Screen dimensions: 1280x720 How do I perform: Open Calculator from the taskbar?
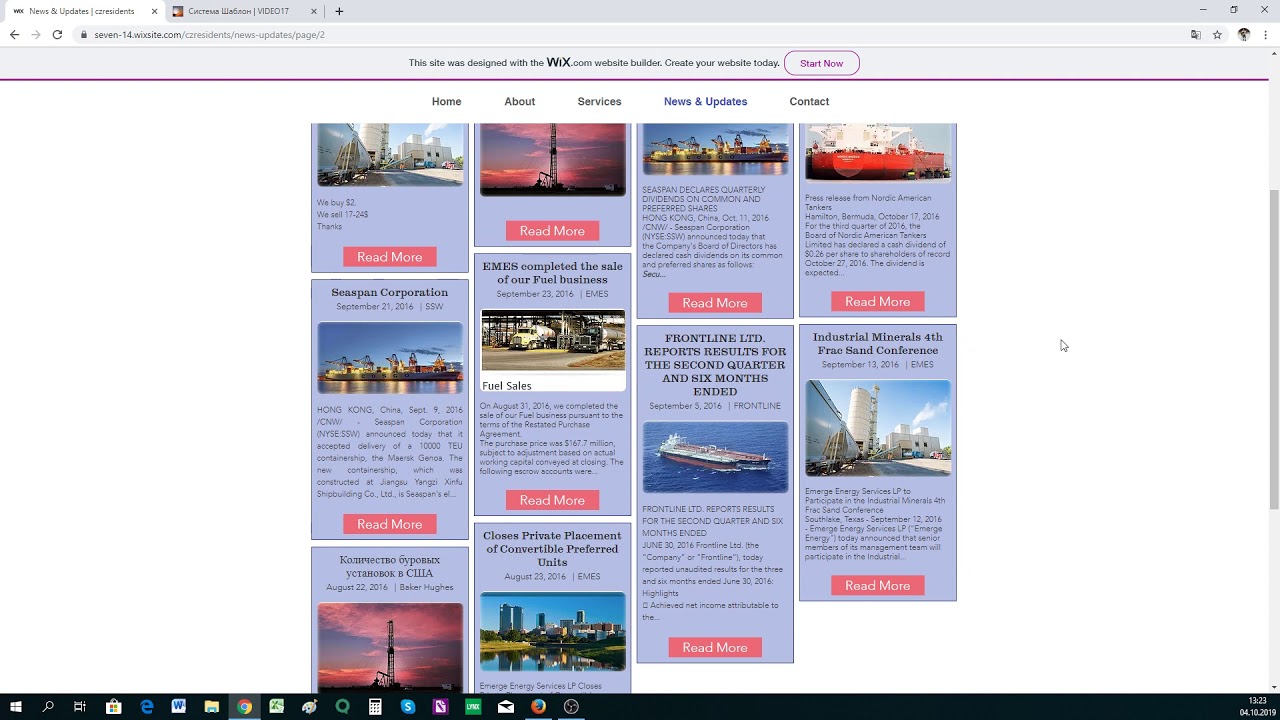375,707
